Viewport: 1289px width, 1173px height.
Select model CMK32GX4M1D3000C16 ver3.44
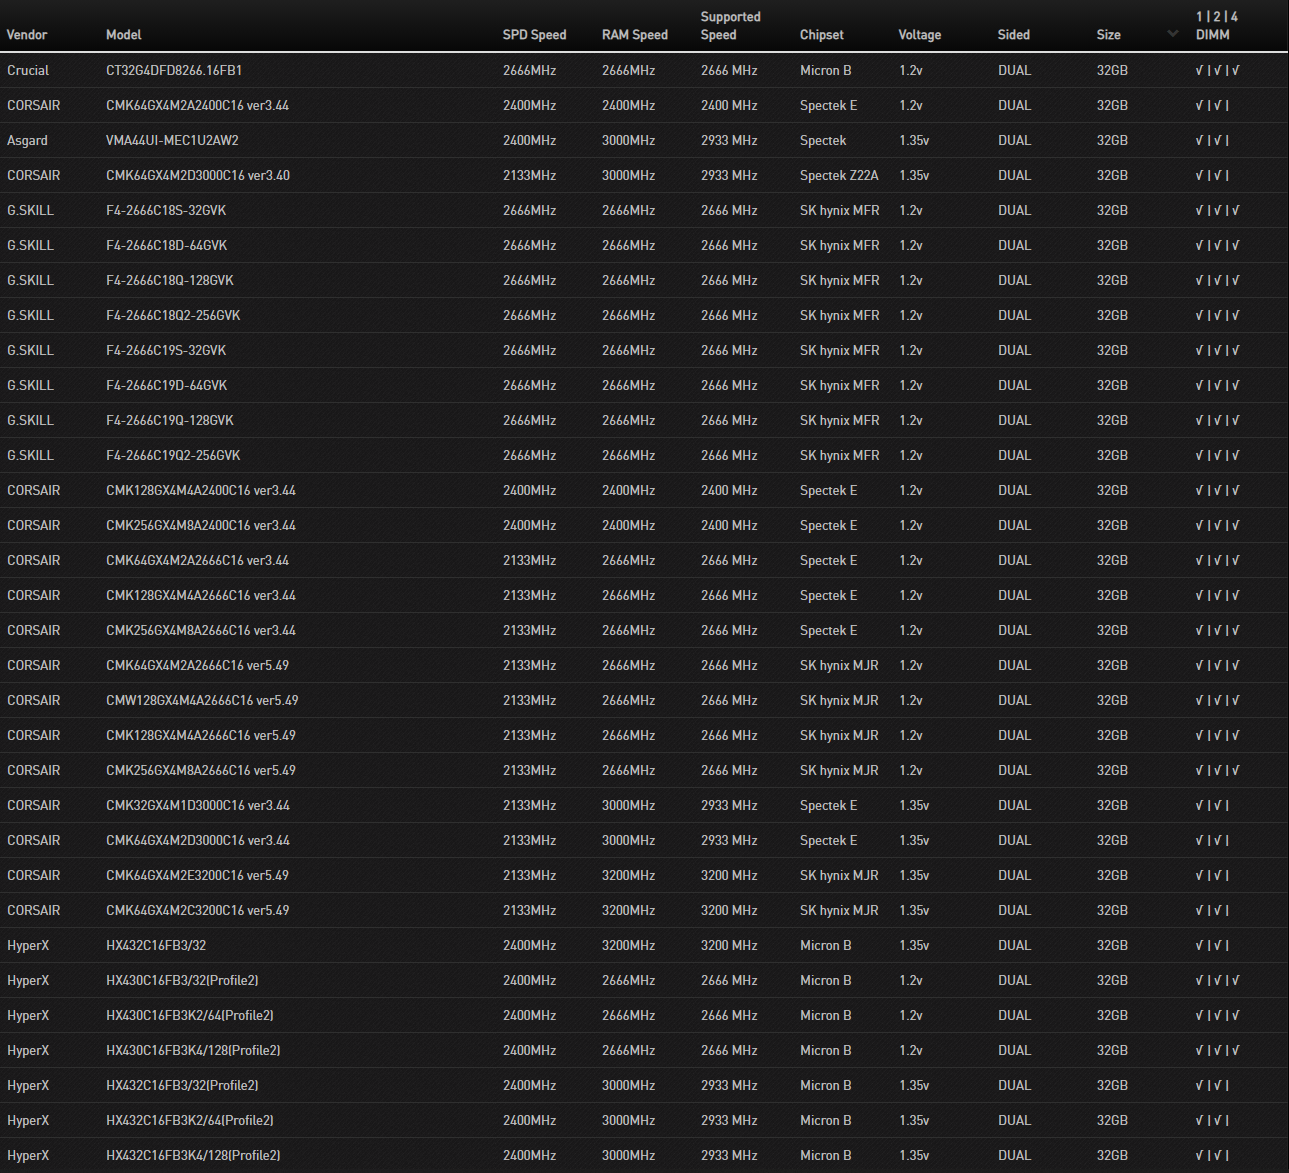coord(198,806)
